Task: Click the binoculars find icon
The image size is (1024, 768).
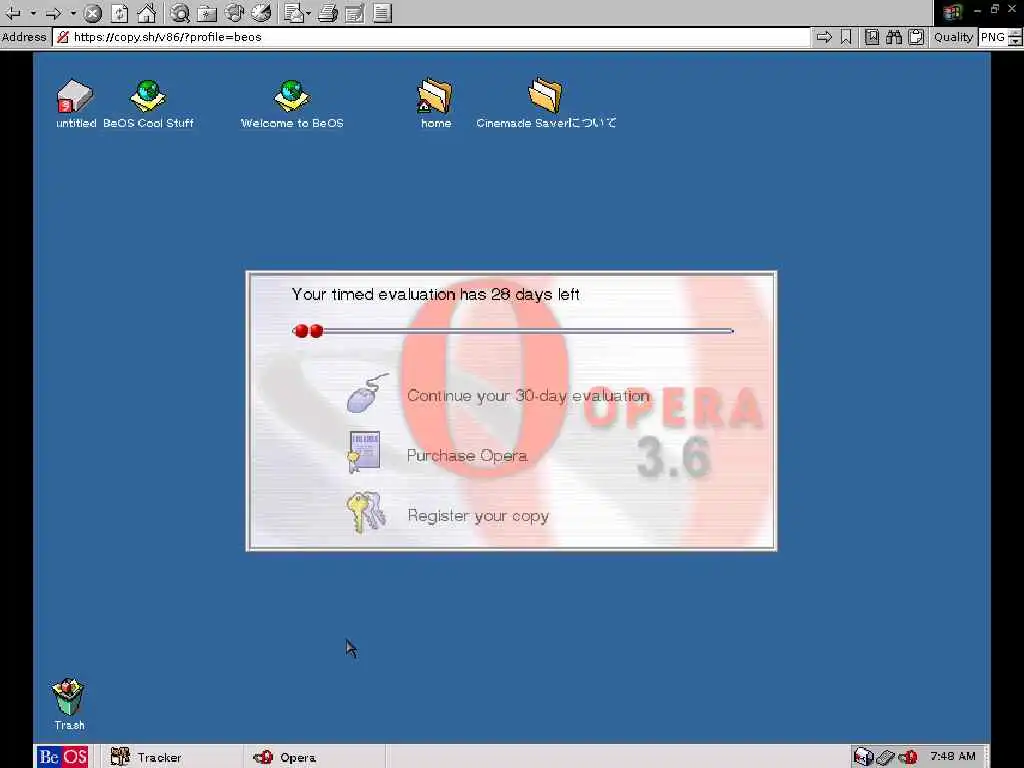Action: (x=894, y=37)
